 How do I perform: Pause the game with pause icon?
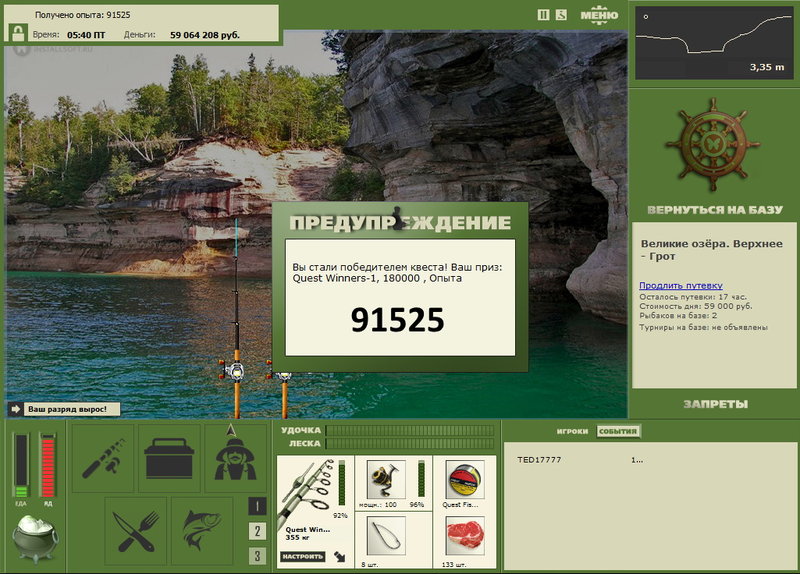coord(543,15)
